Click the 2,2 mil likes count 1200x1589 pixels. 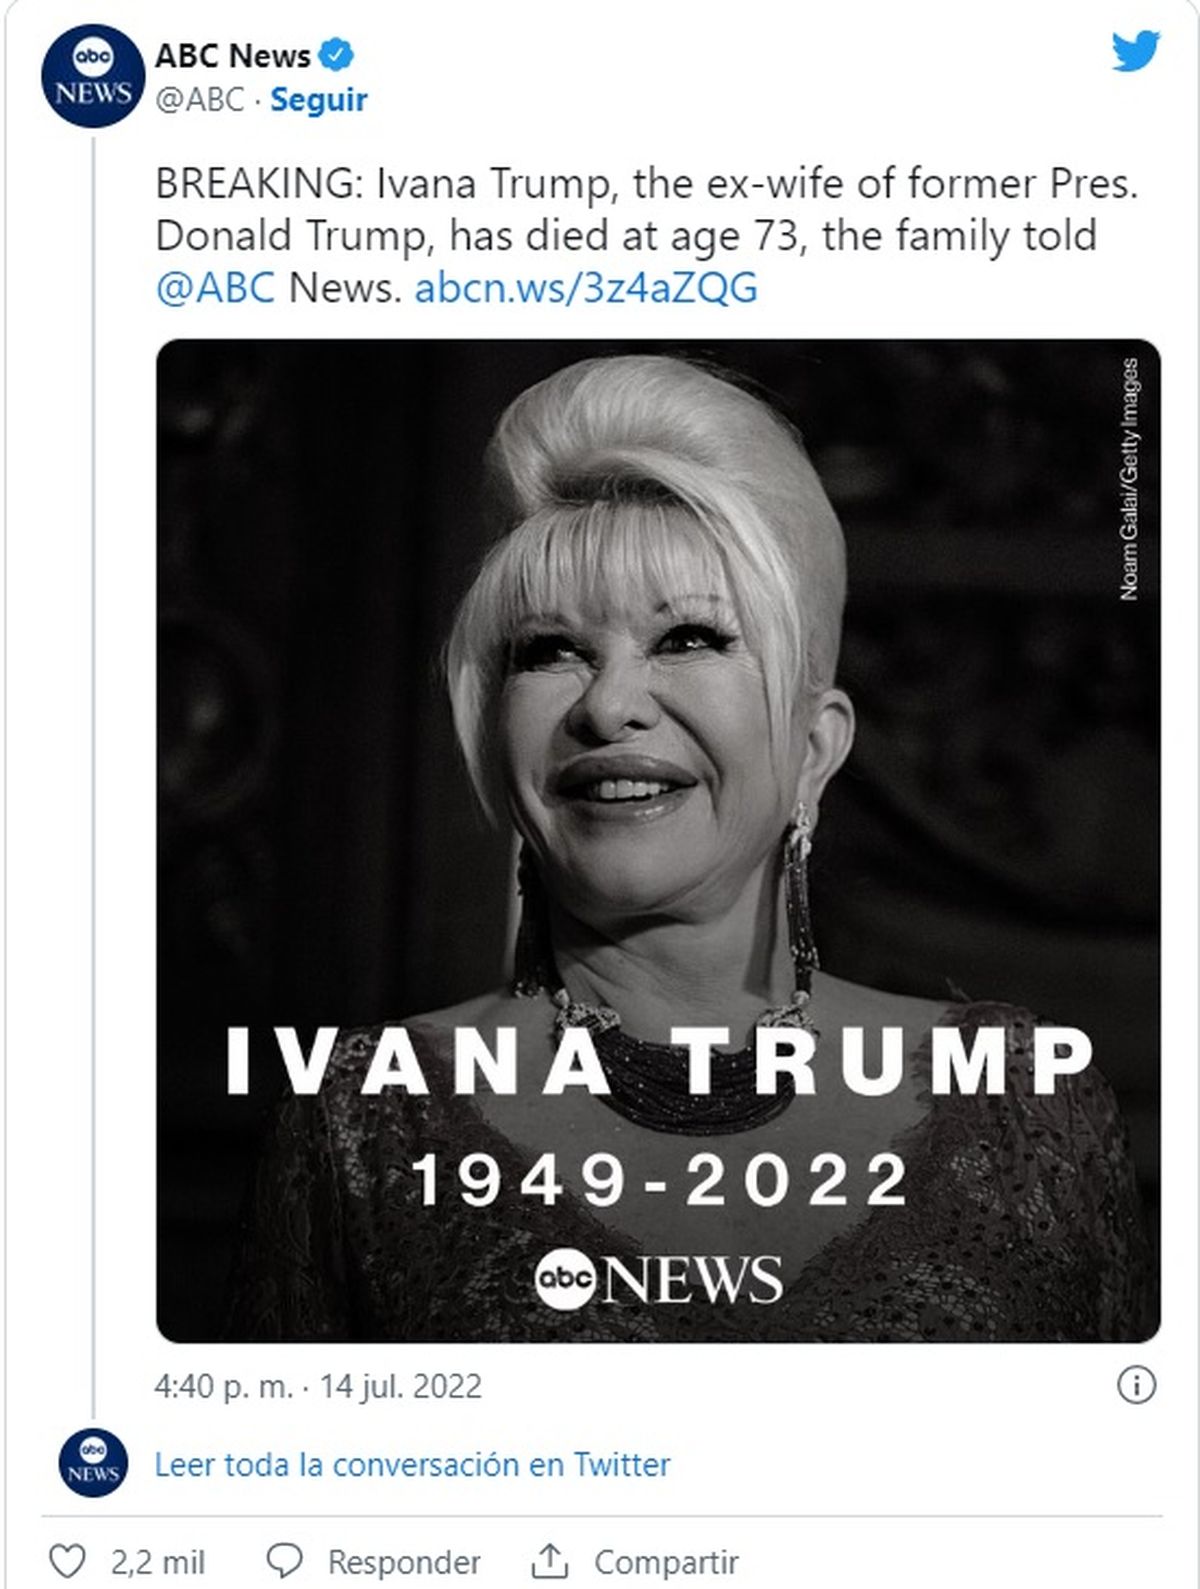pyautogui.click(x=157, y=1561)
